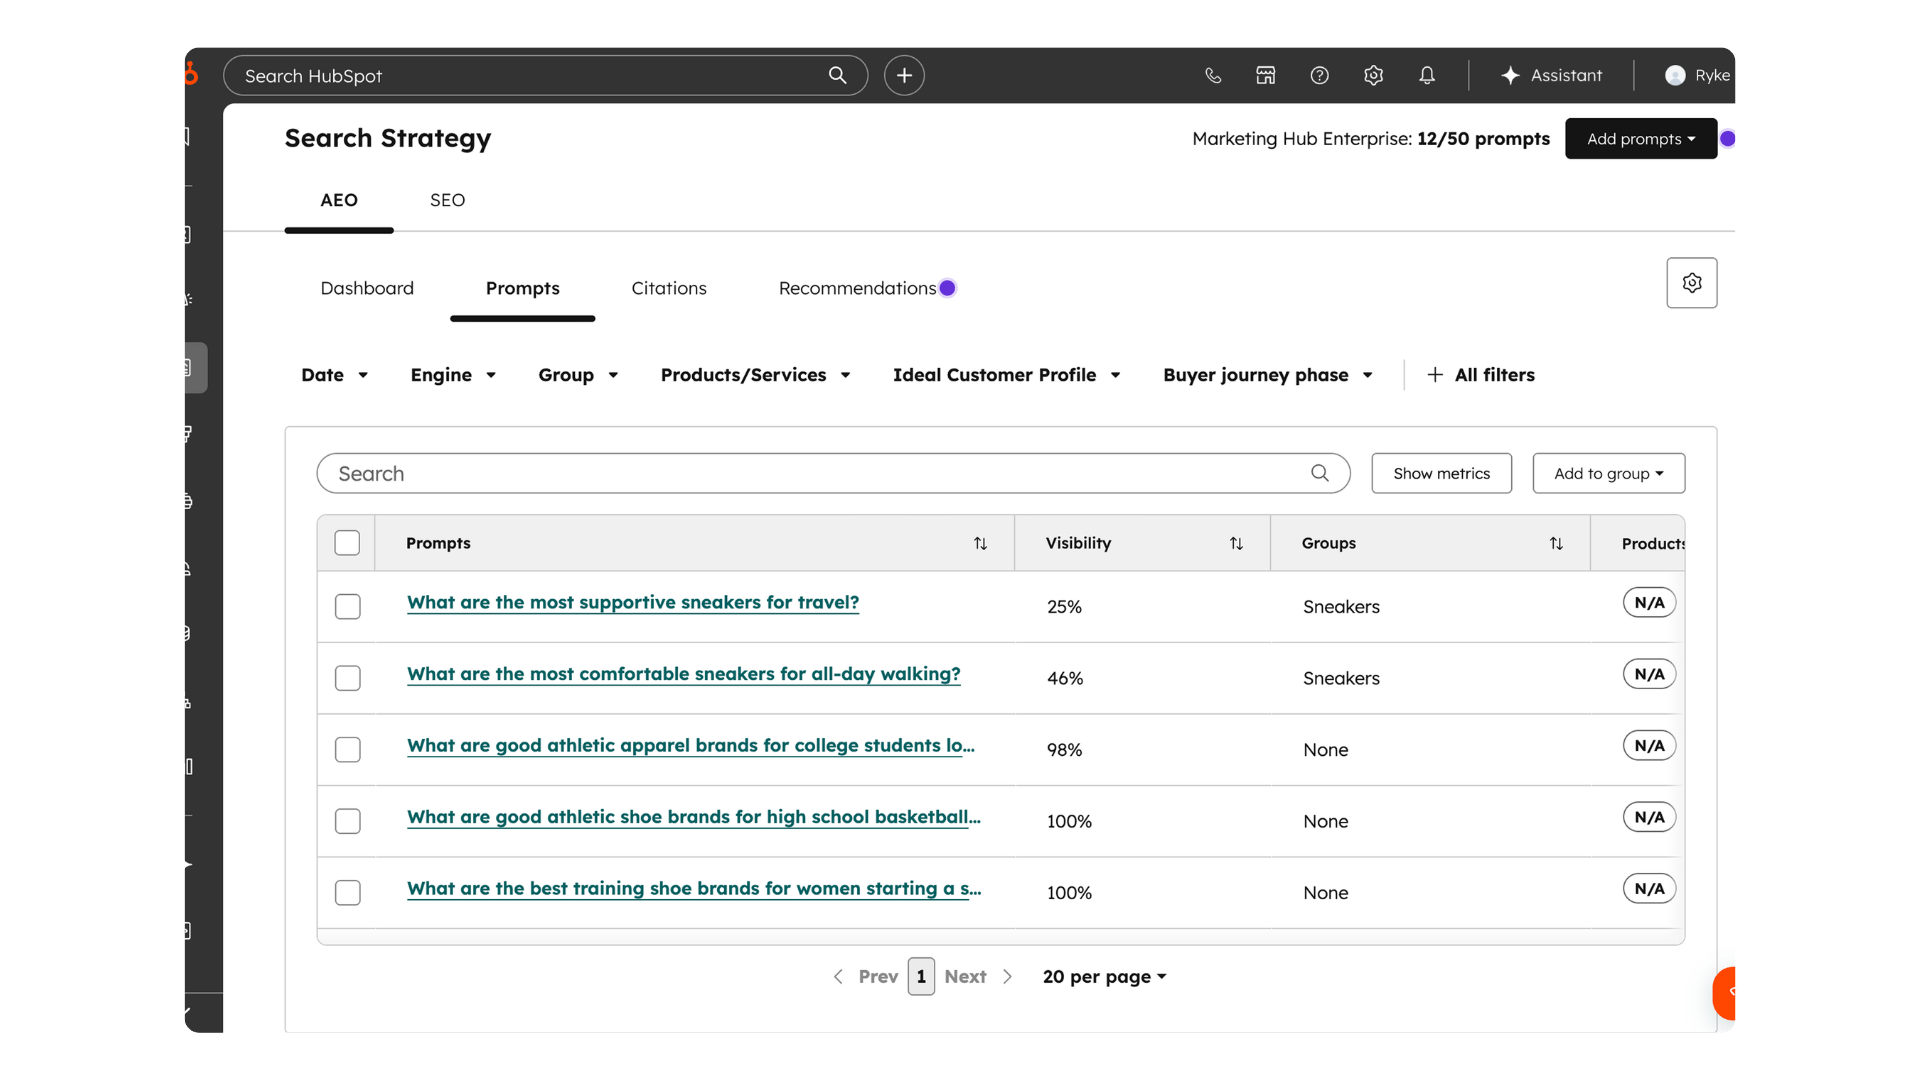Click the Next page arrow
Image resolution: width=1920 pixels, height=1080 pixels.
pos(1007,977)
